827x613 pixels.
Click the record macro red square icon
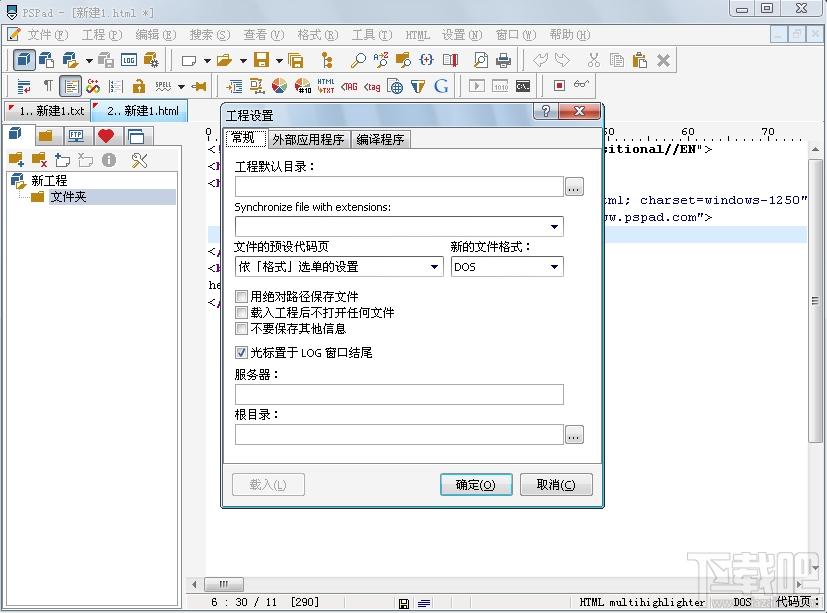(559, 85)
